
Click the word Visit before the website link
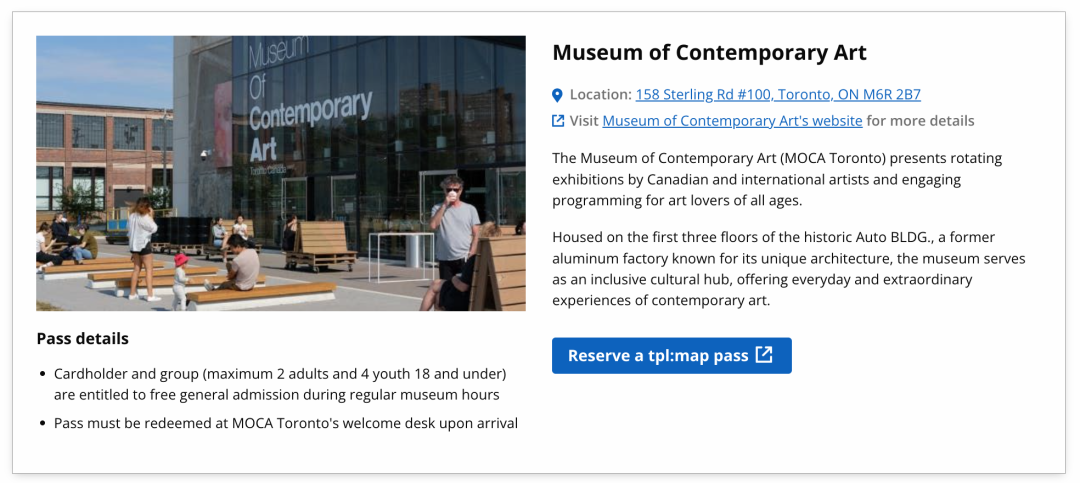[x=584, y=121]
